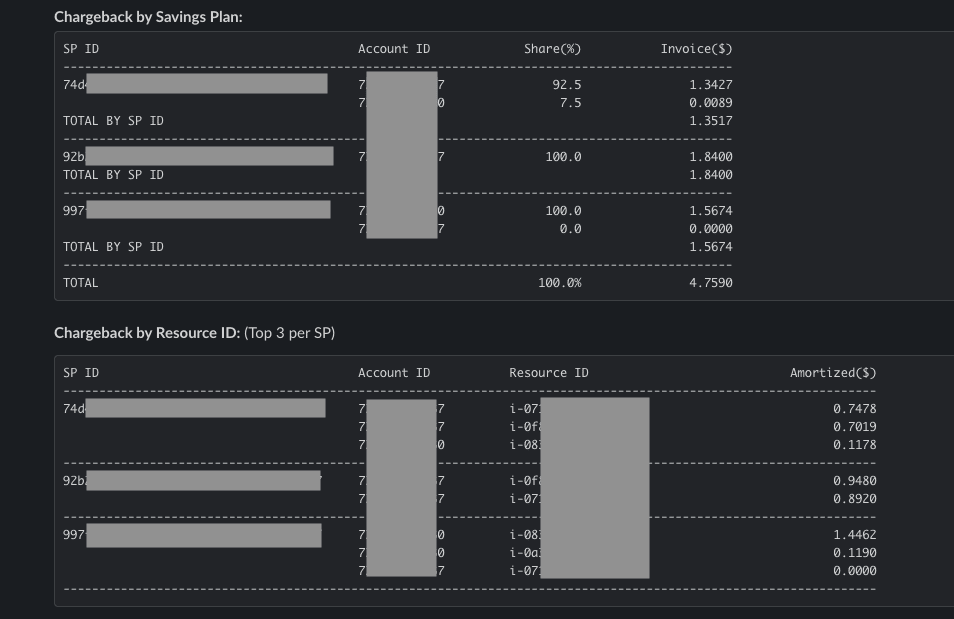Screen dimensions: 954x619
Task: Select amortized value 0.7478
Action: pos(855,408)
